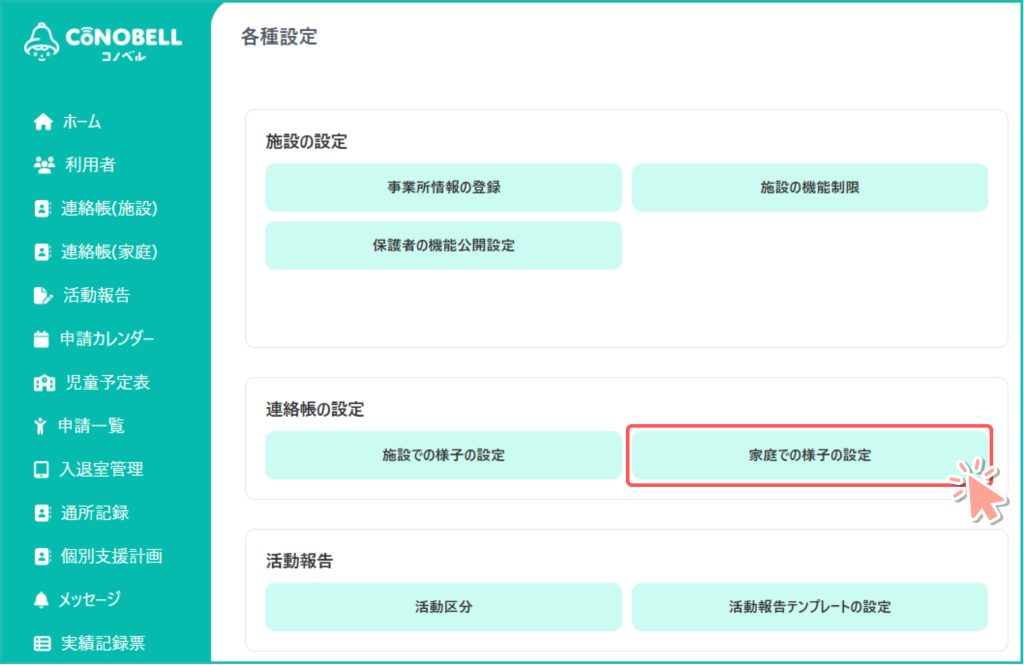Click the 児童予定表 building icon

pyautogui.click(x=43, y=383)
